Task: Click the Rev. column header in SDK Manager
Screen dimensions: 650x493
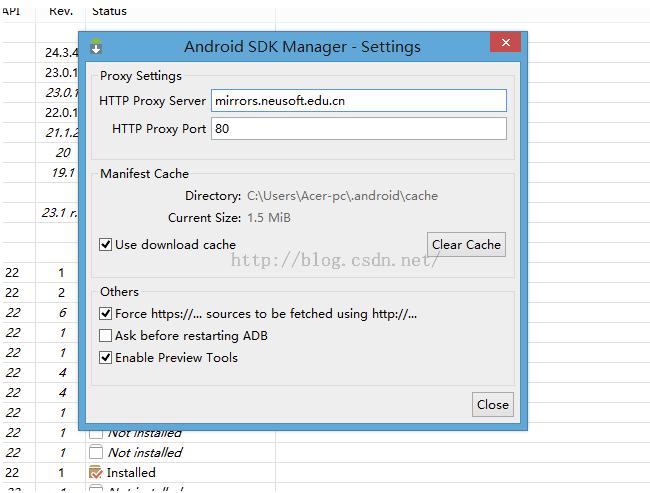Action: click(x=61, y=11)
